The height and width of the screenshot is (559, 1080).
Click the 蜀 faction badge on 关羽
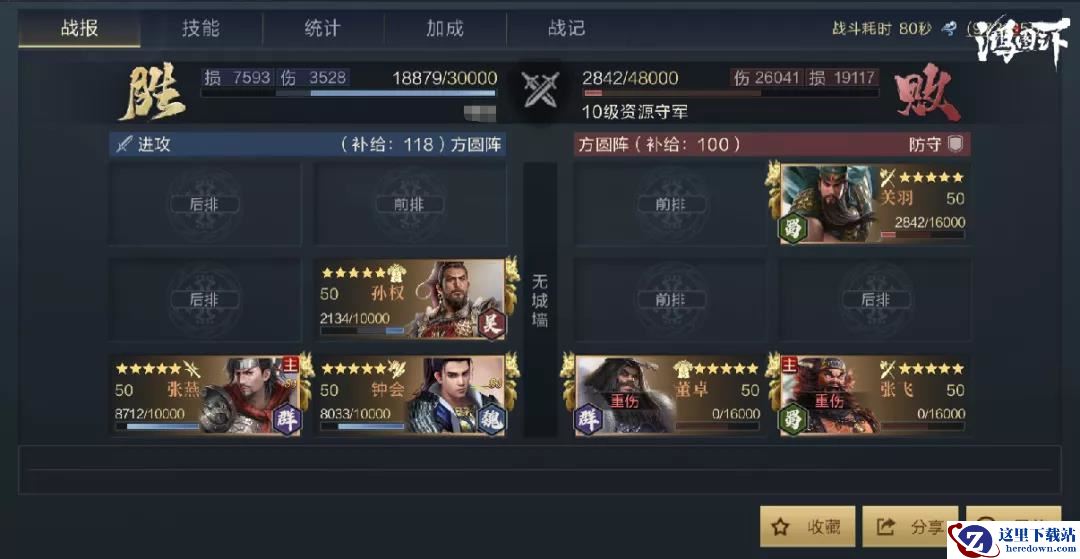(x=792, y=228)
